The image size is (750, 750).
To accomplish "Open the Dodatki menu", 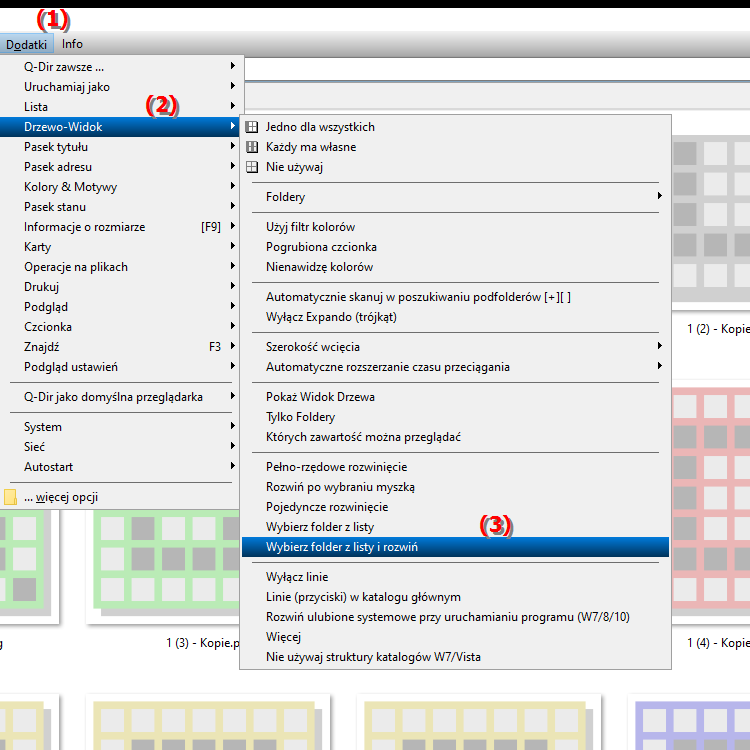I will coord(26,44).
